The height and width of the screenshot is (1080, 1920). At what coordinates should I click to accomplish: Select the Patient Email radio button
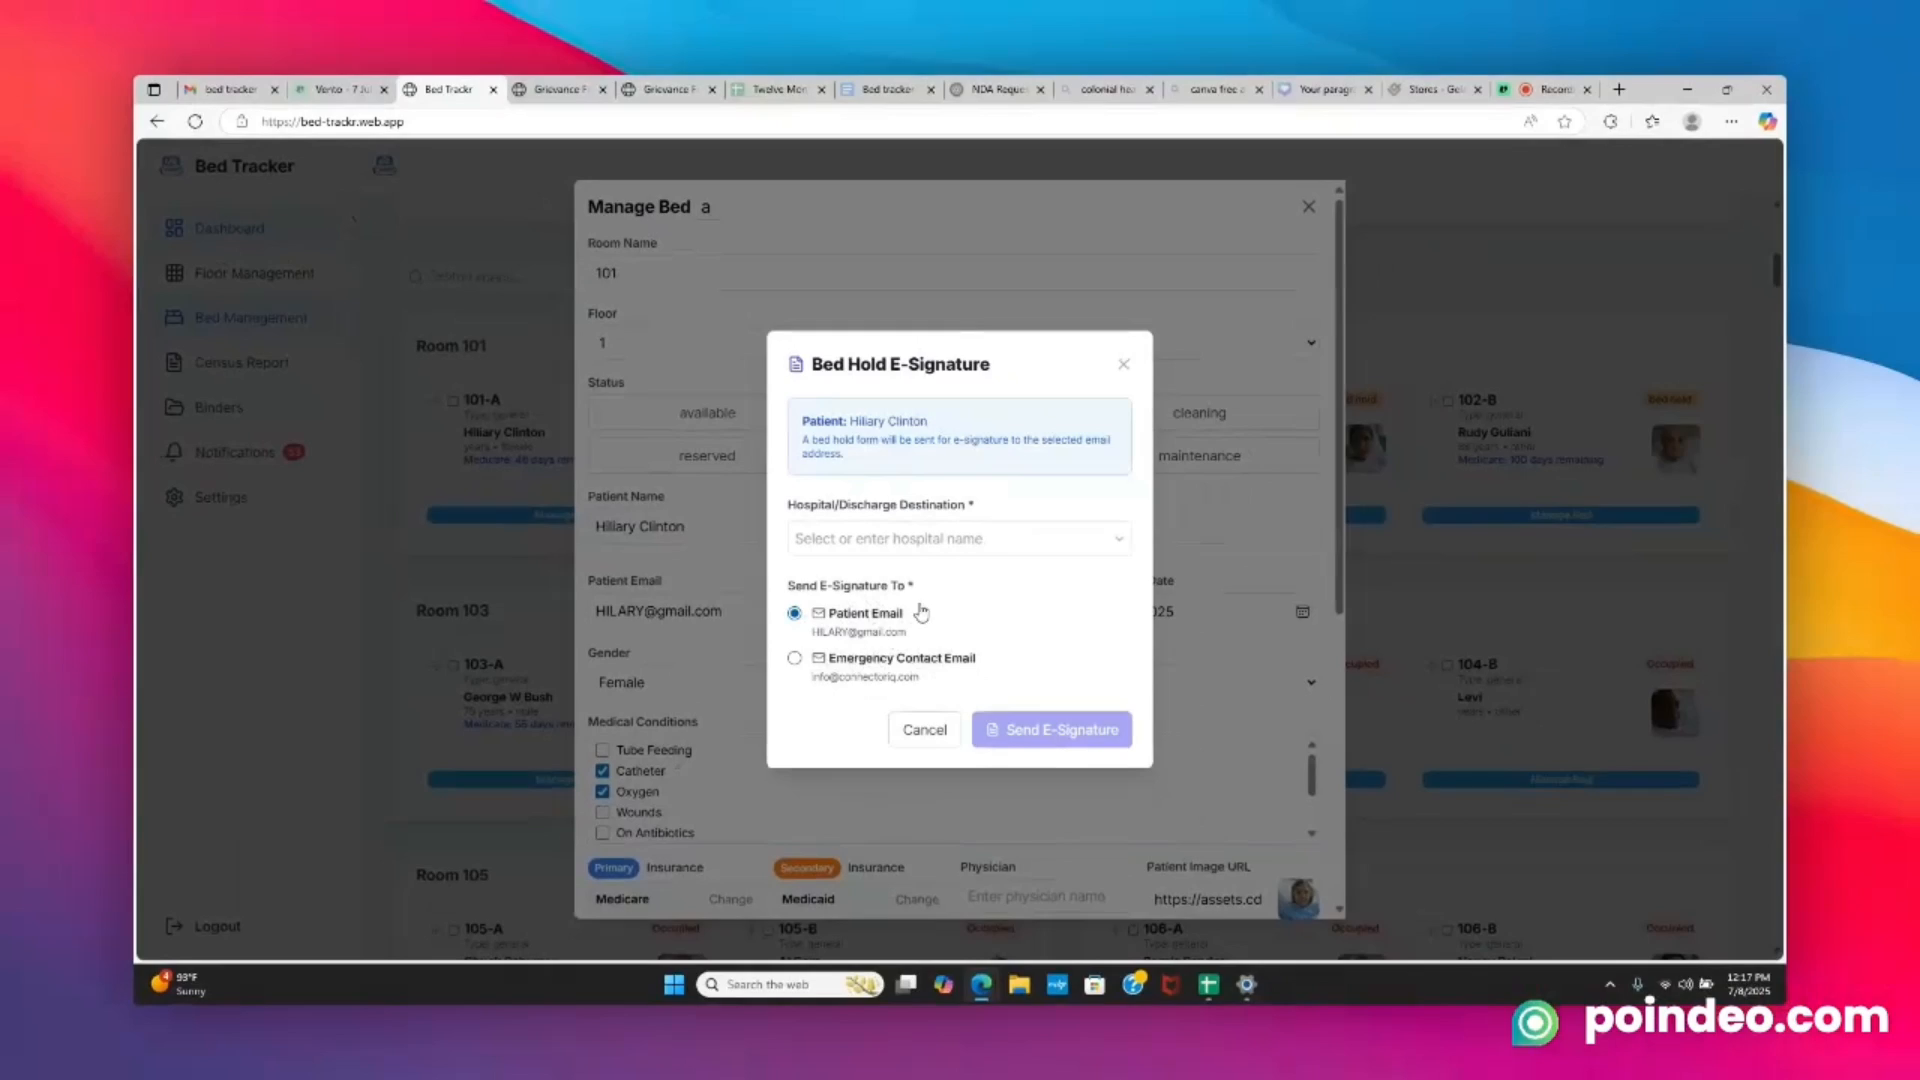(794, 613)
